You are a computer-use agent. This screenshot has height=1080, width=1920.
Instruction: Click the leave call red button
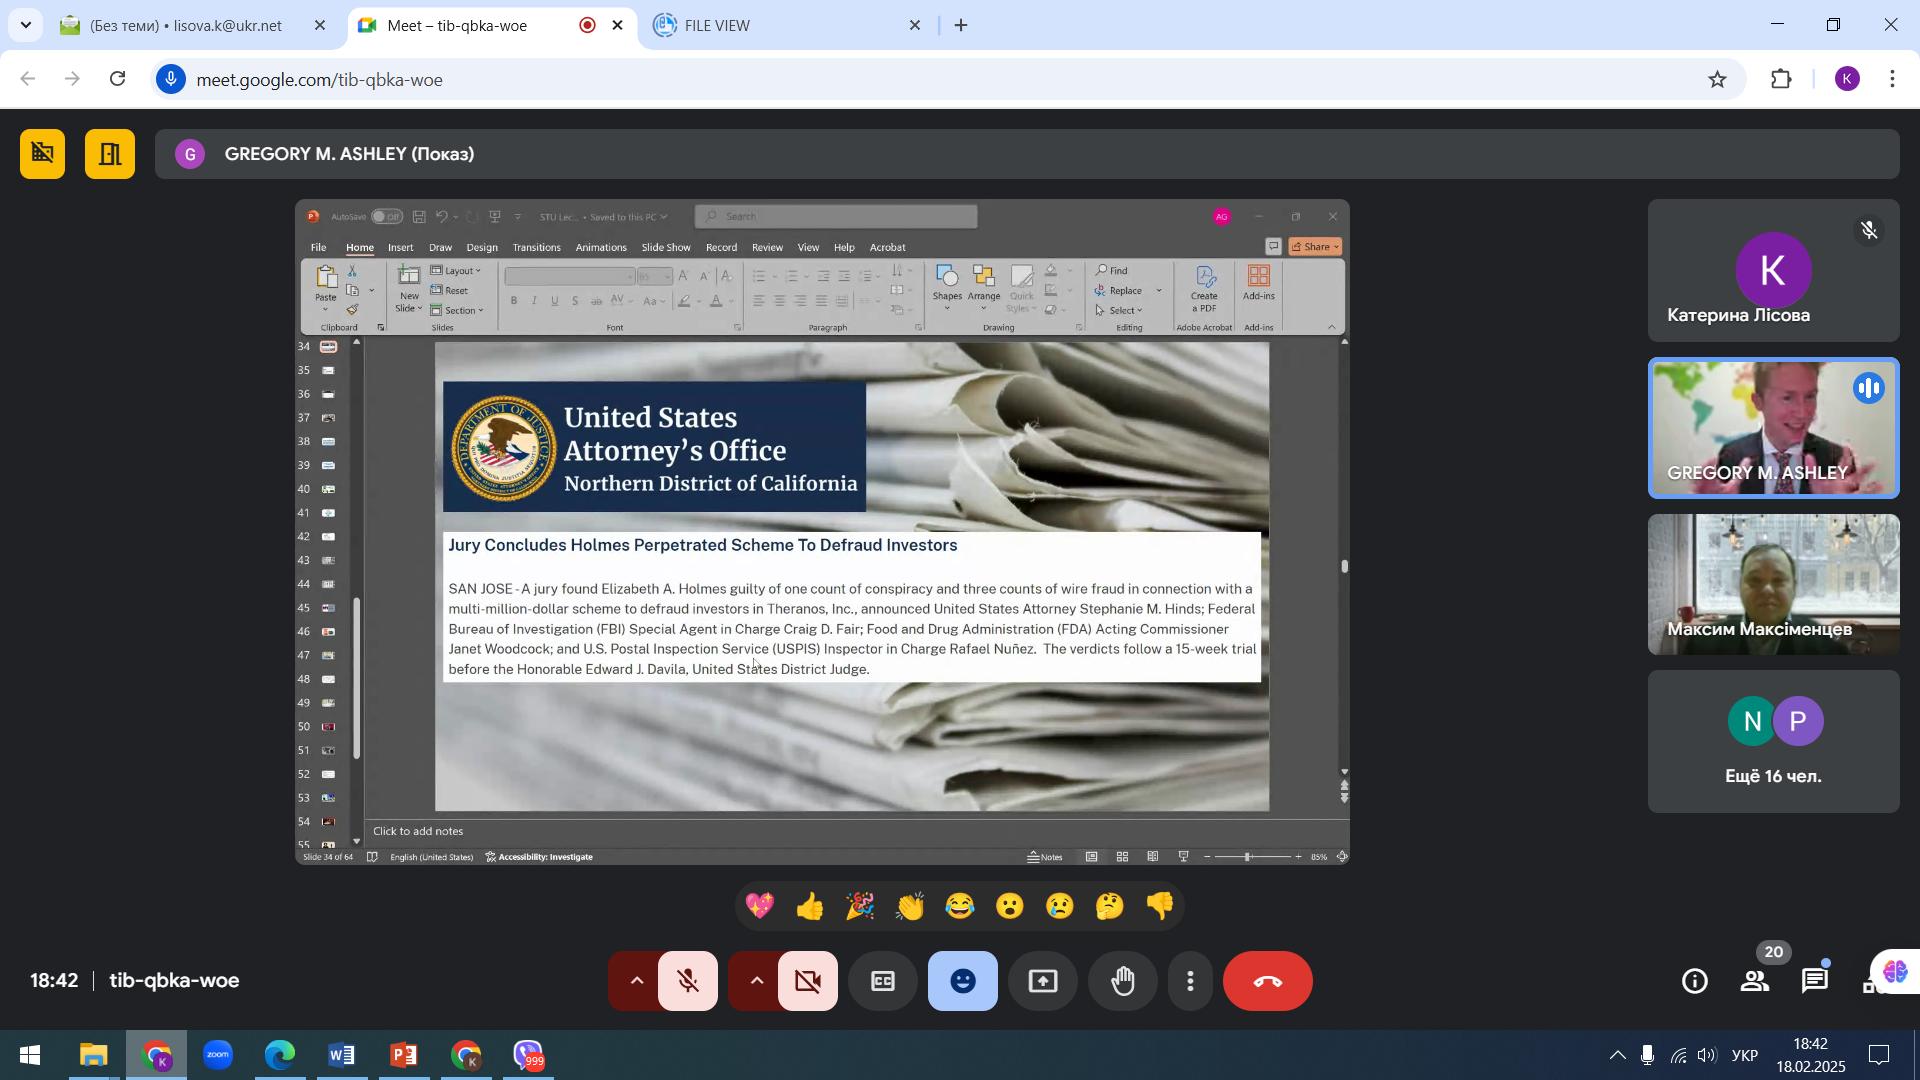(1267, 981)
